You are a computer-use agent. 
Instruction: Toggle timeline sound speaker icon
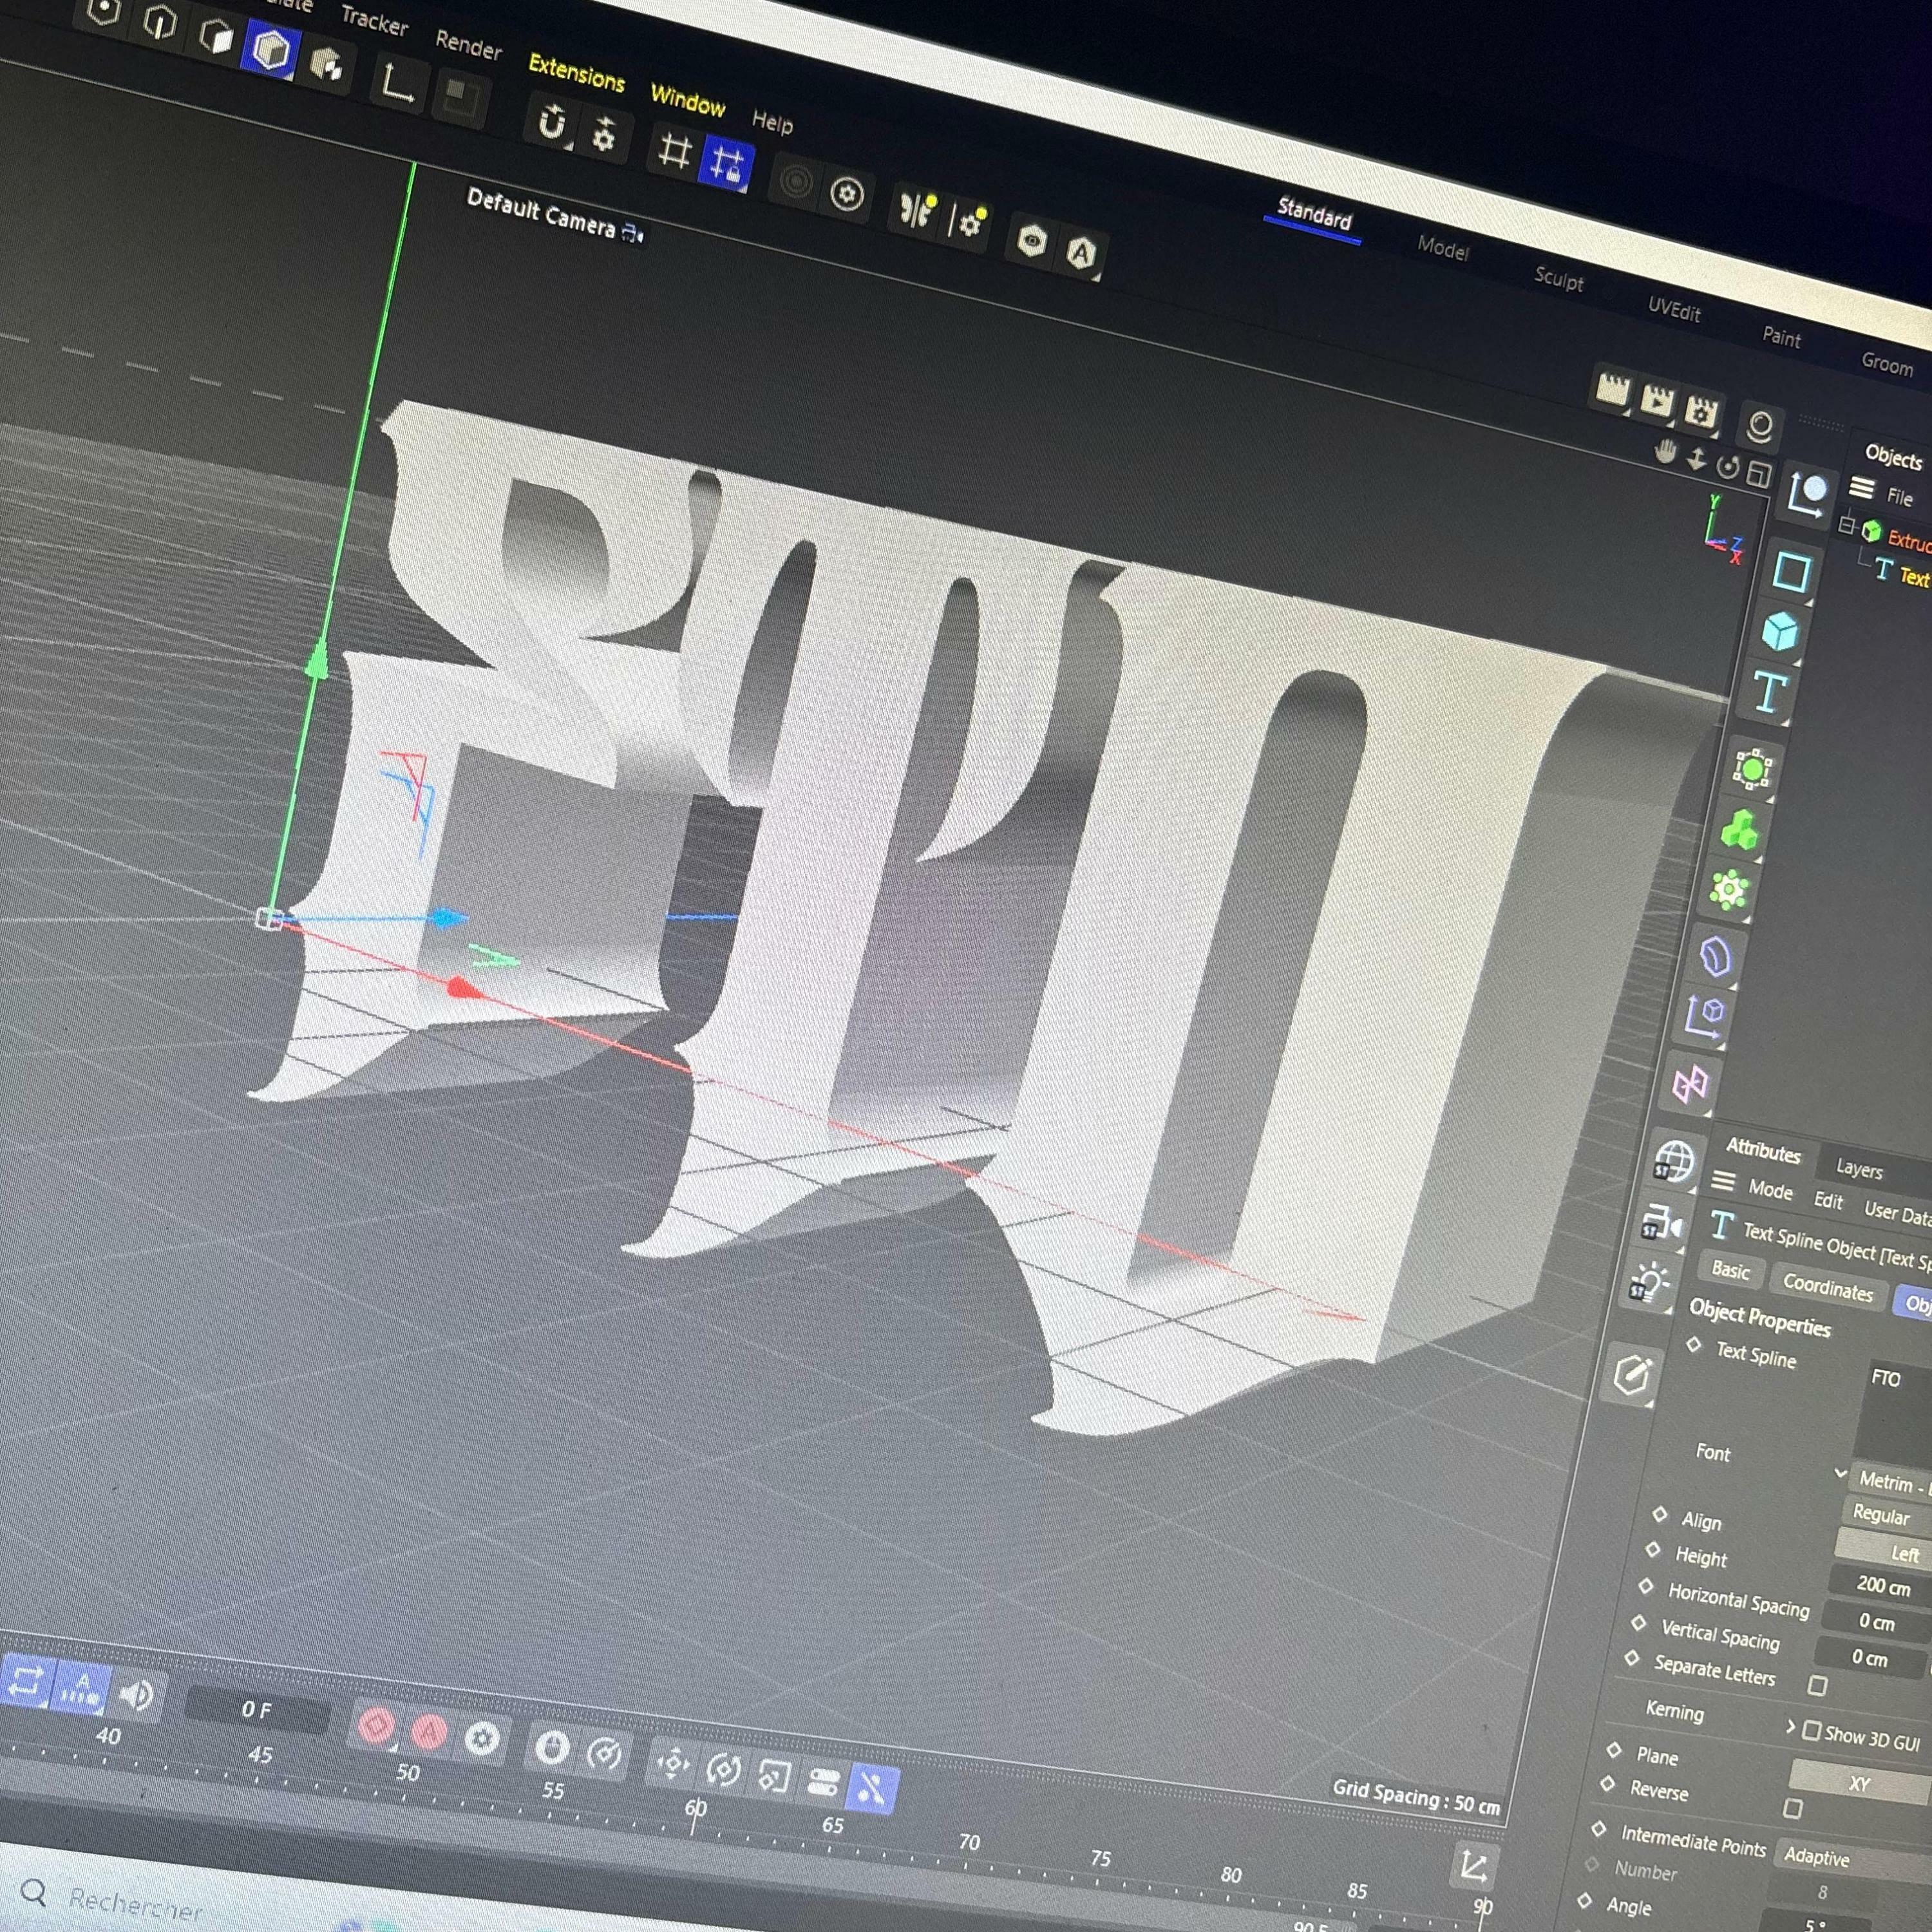[137, 1696]
